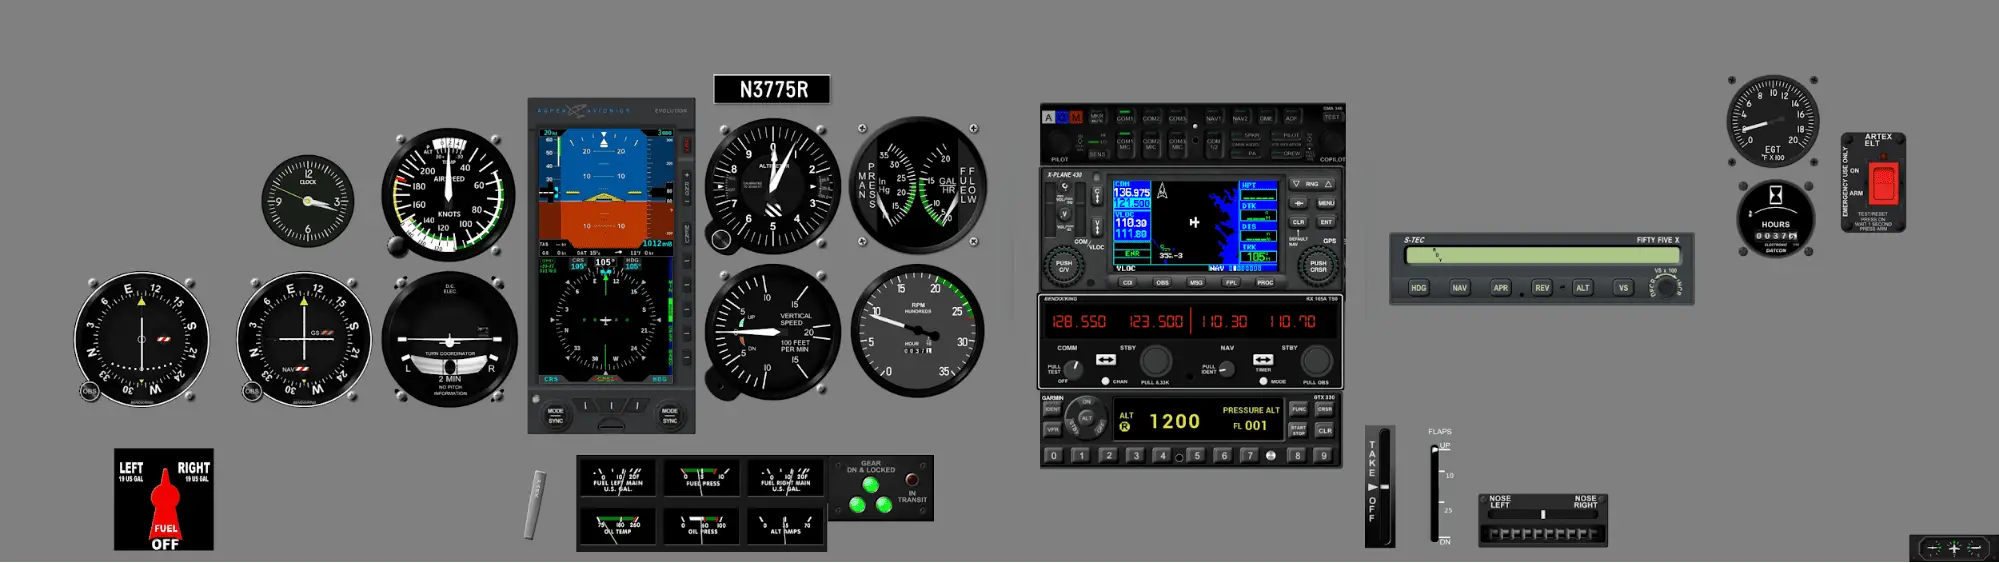Toggle NAV2 audio on audio panel

[1240, 115]
